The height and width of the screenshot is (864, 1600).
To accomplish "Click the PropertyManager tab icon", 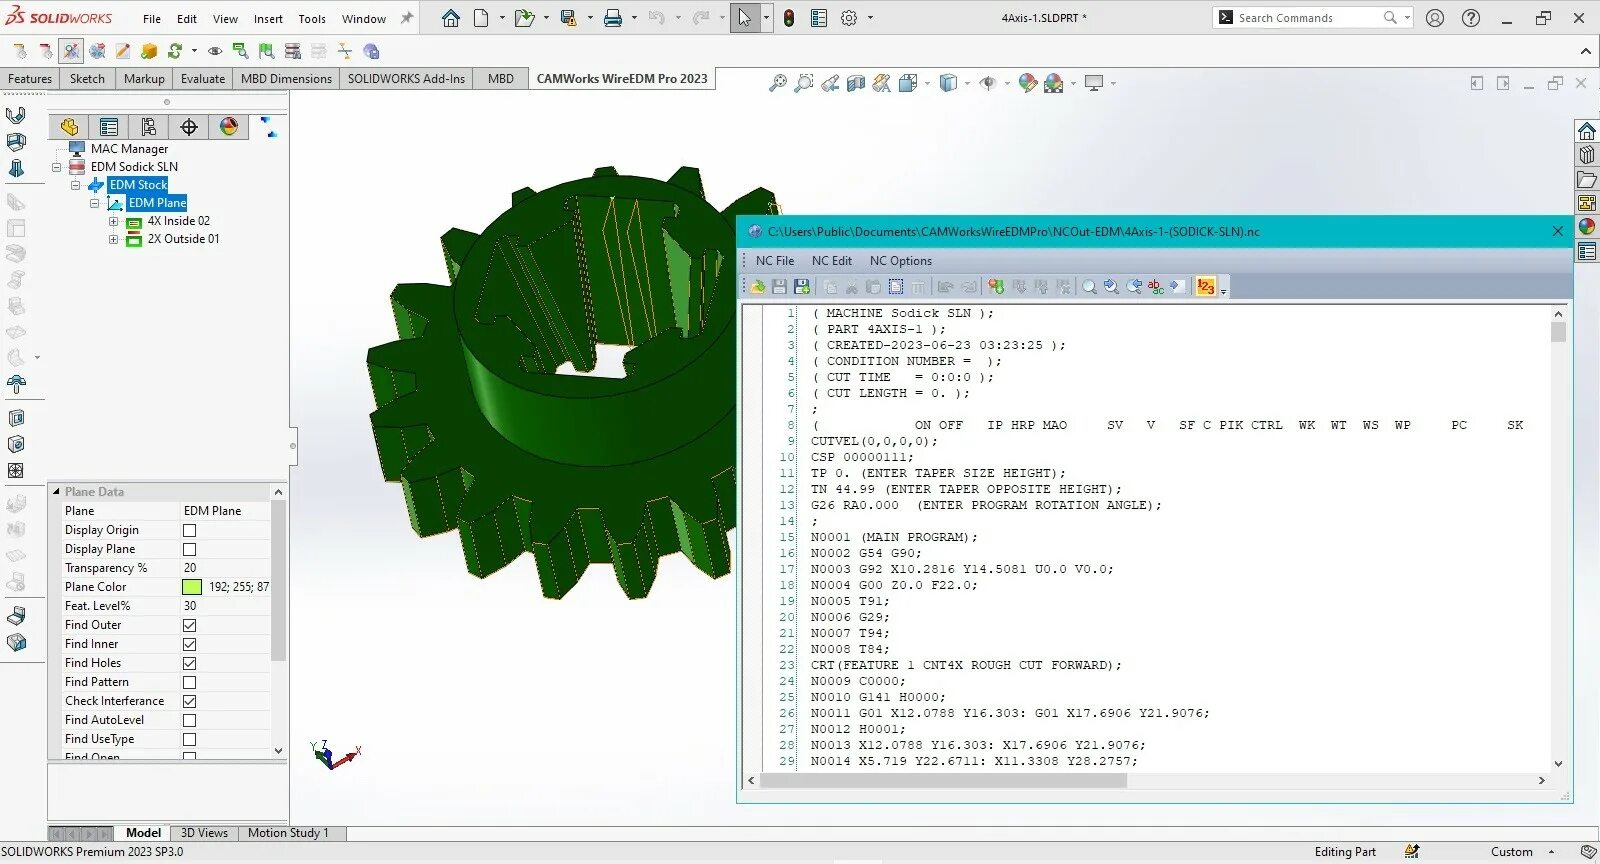I will coord(109,127).
